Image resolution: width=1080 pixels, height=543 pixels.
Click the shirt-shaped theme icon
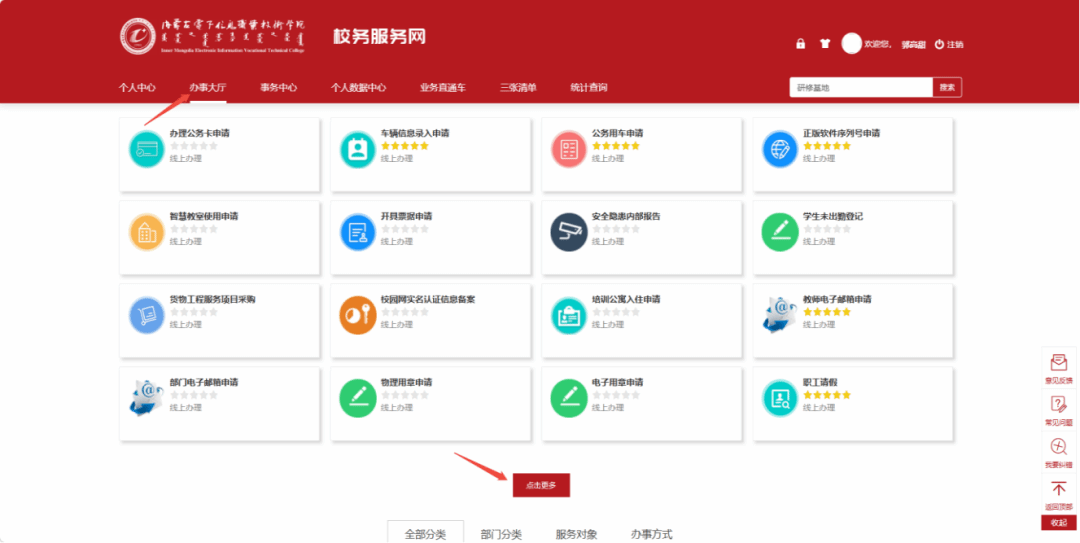(x=825, y=44)
